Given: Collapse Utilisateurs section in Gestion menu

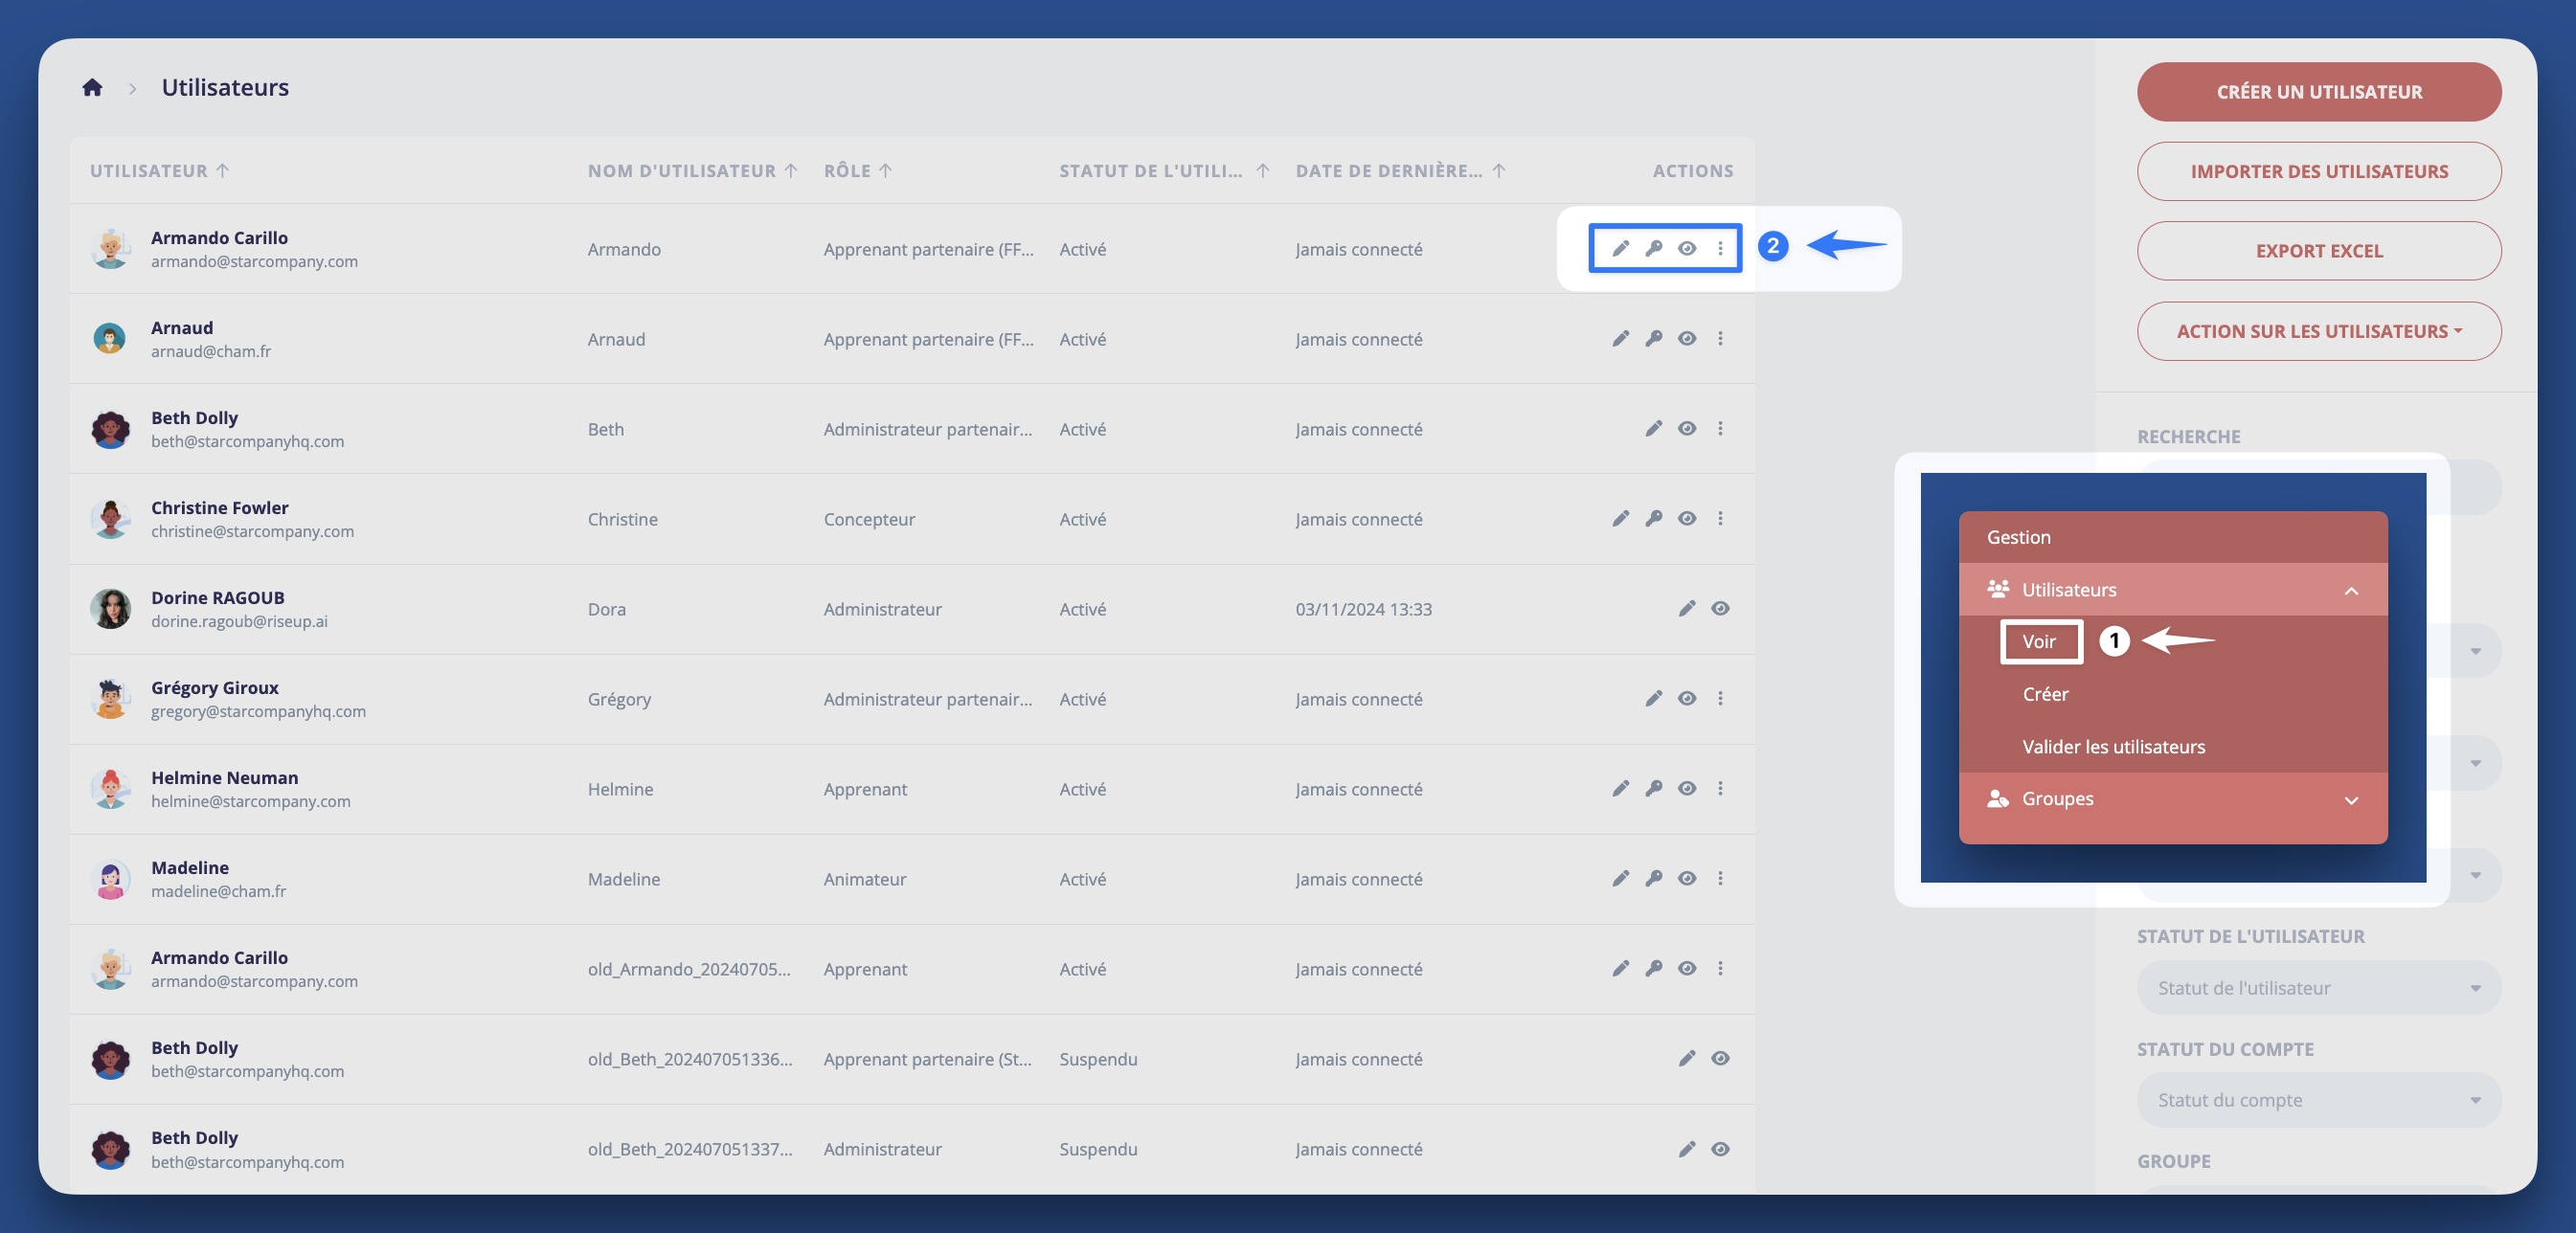Looking at the screenshot, I should [x=2172, y=590].
